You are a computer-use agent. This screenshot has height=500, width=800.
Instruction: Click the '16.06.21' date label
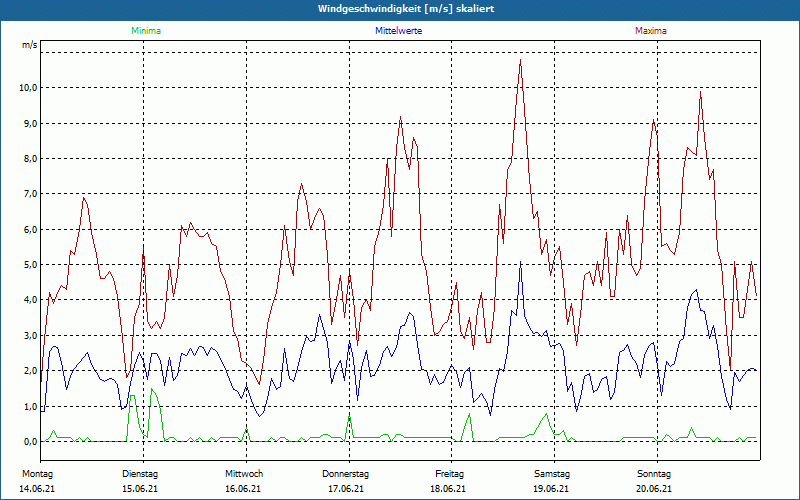243,489
